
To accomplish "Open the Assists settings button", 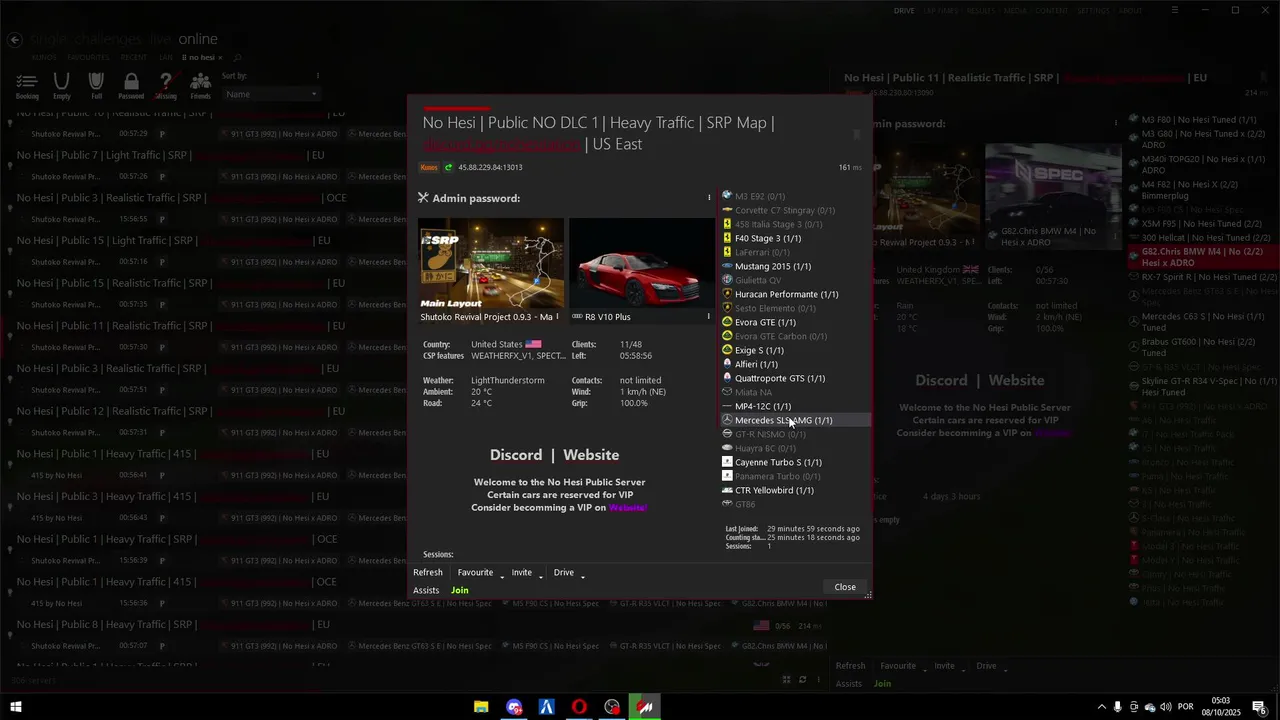I will coord(426,590).
